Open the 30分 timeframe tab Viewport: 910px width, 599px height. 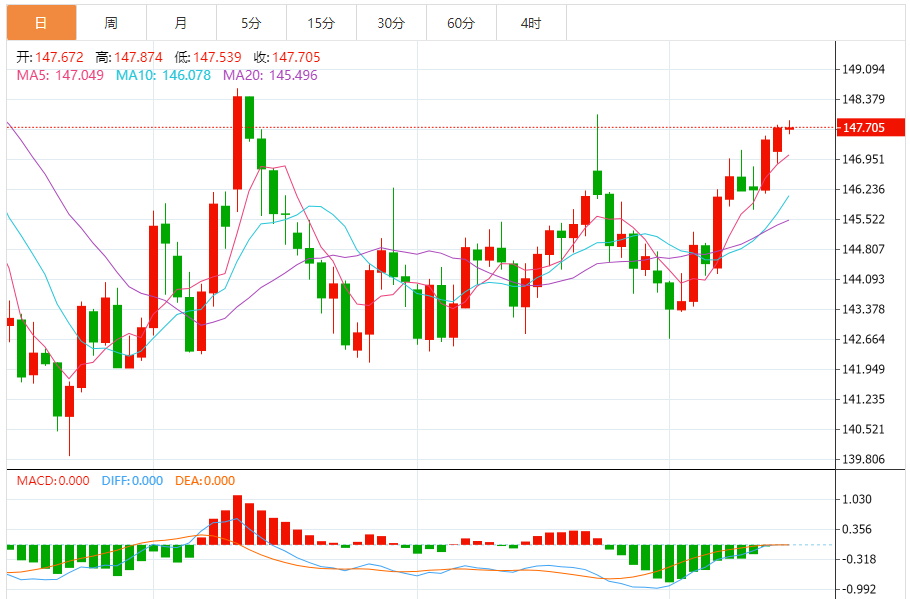pos(391,23)
